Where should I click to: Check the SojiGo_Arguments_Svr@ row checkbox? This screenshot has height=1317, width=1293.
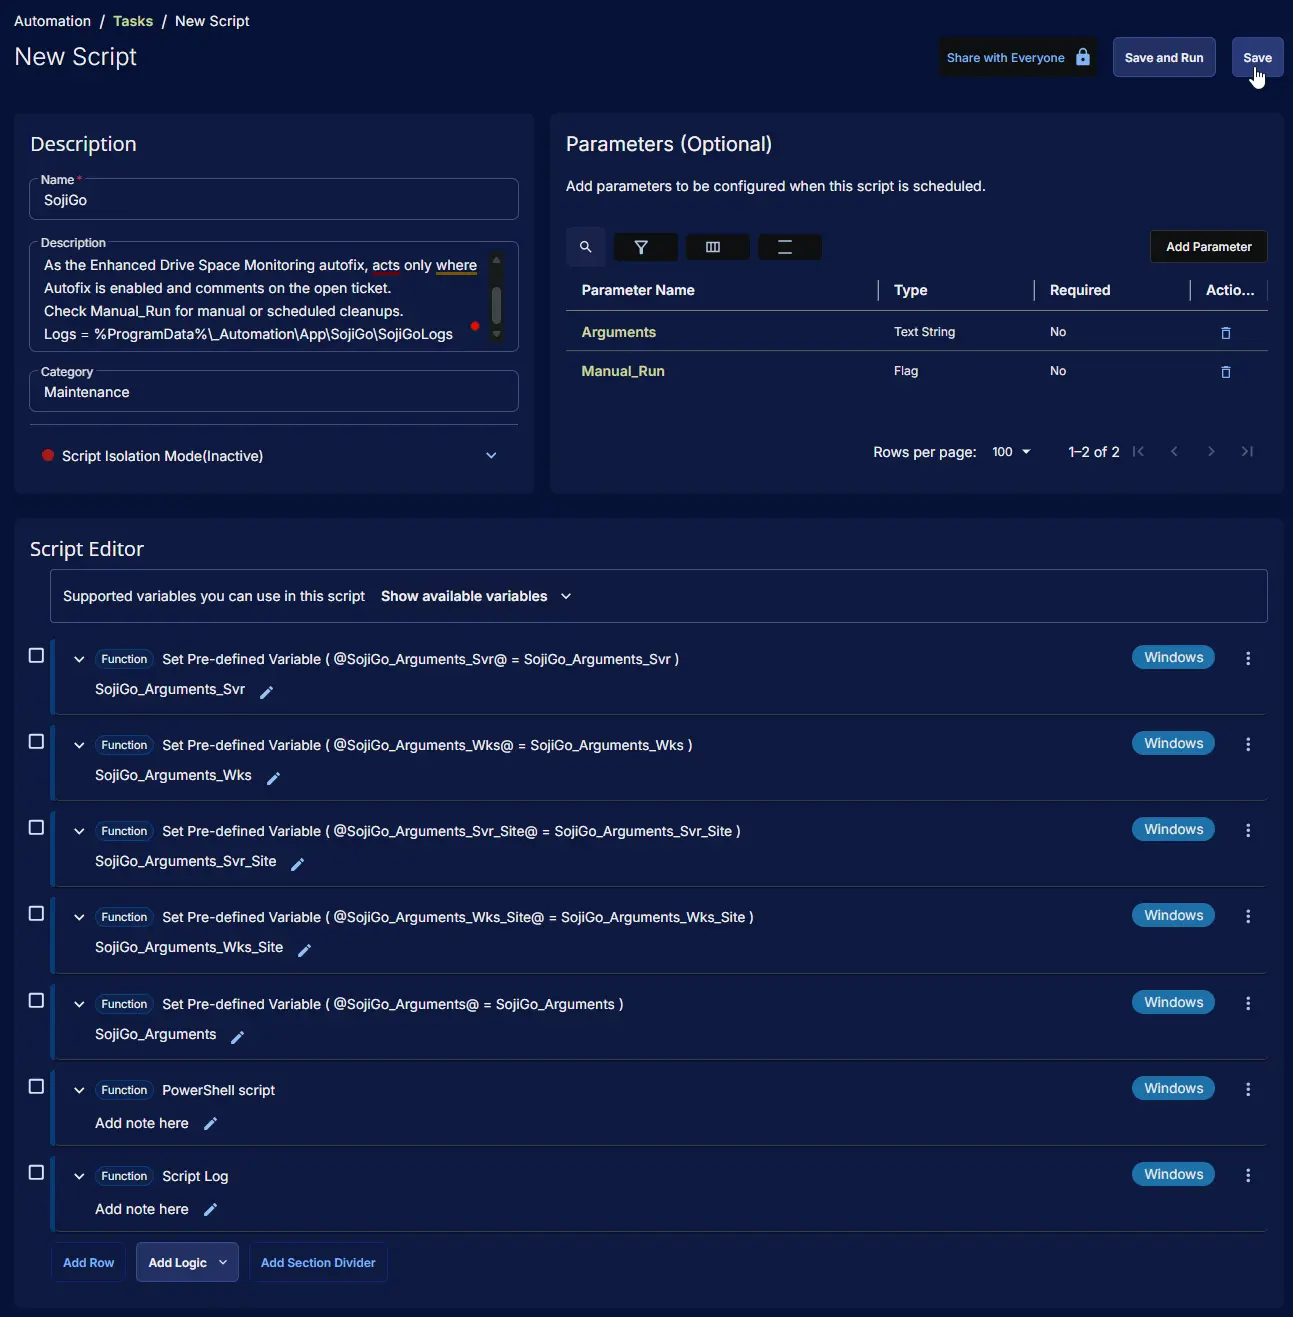36,656
